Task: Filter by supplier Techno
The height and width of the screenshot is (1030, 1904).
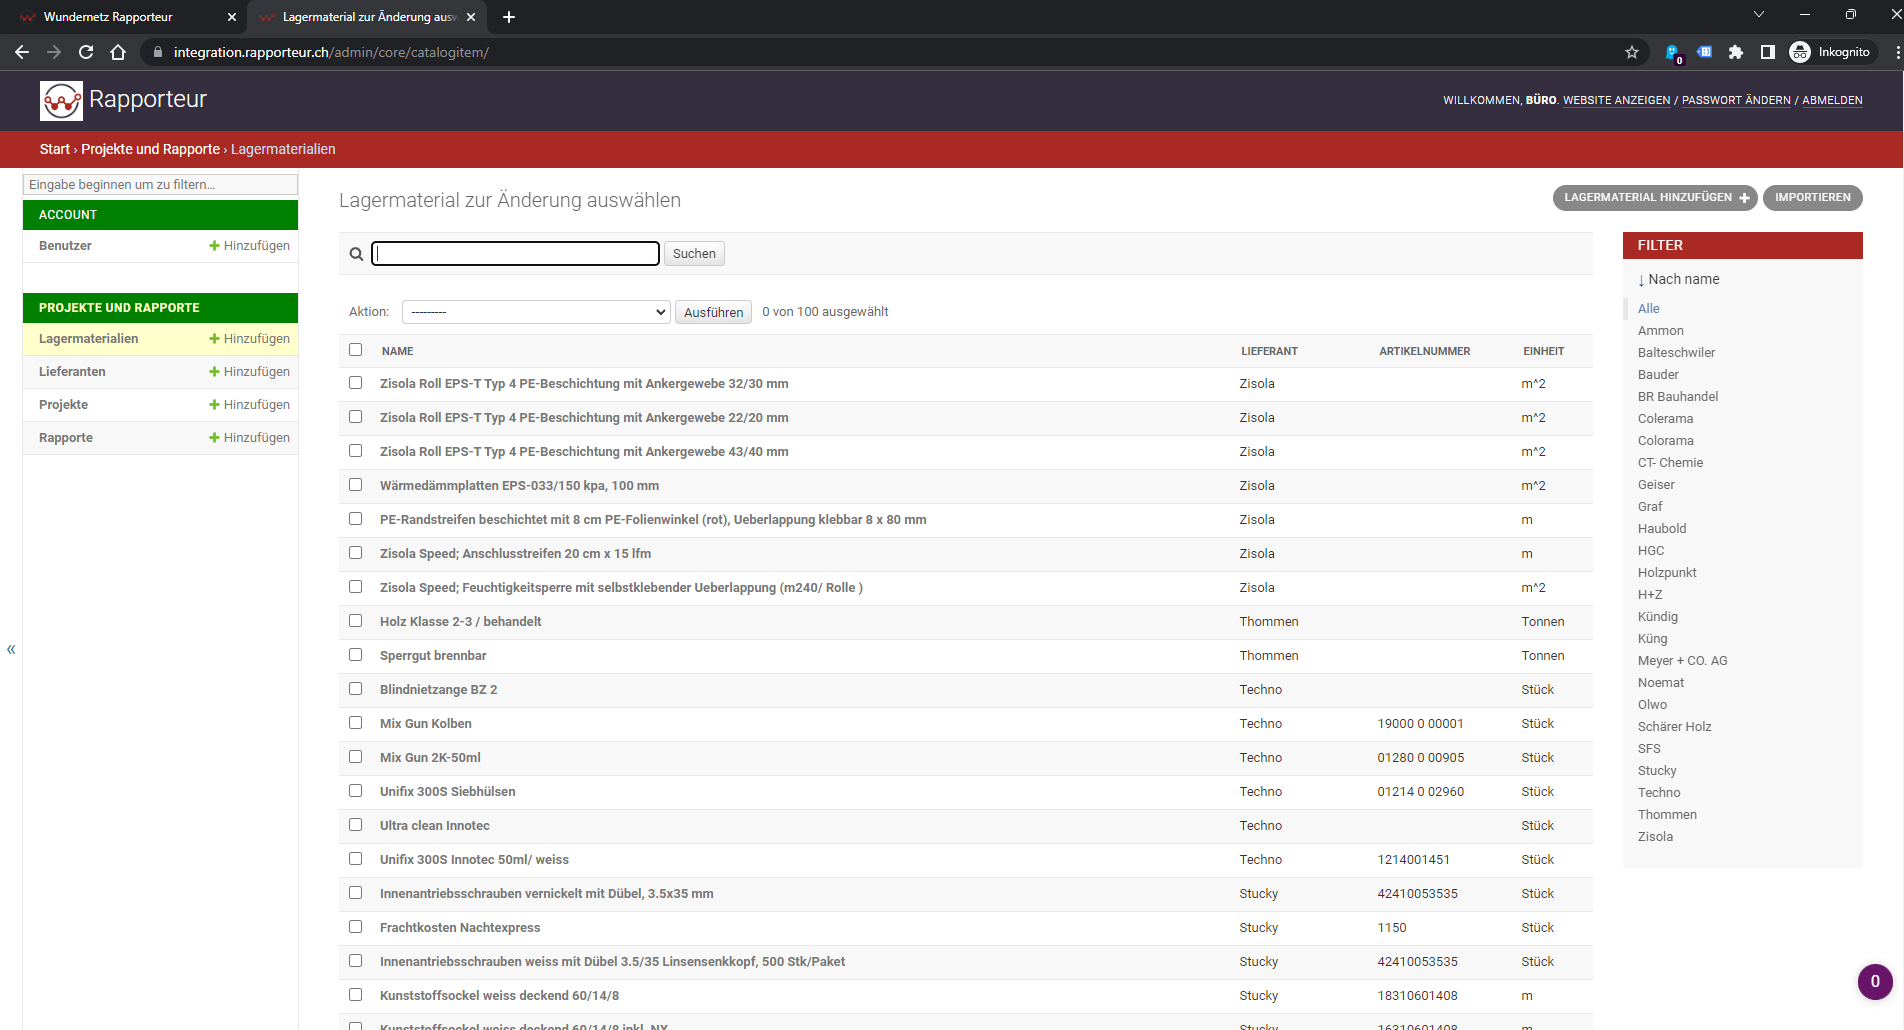Action: tap(1659, 793)
